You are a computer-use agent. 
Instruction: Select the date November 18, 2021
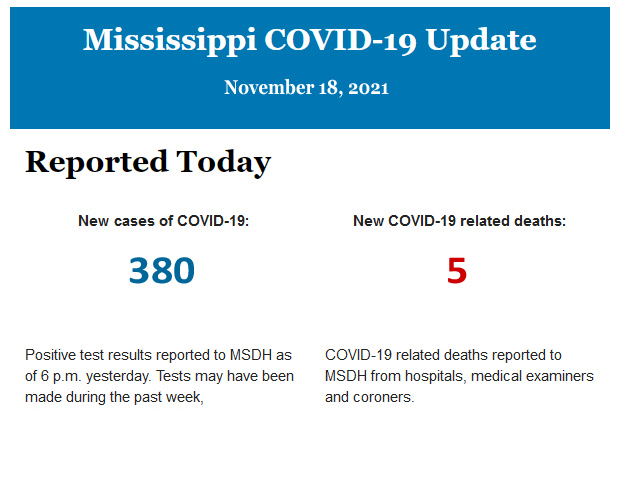point(306,88)
